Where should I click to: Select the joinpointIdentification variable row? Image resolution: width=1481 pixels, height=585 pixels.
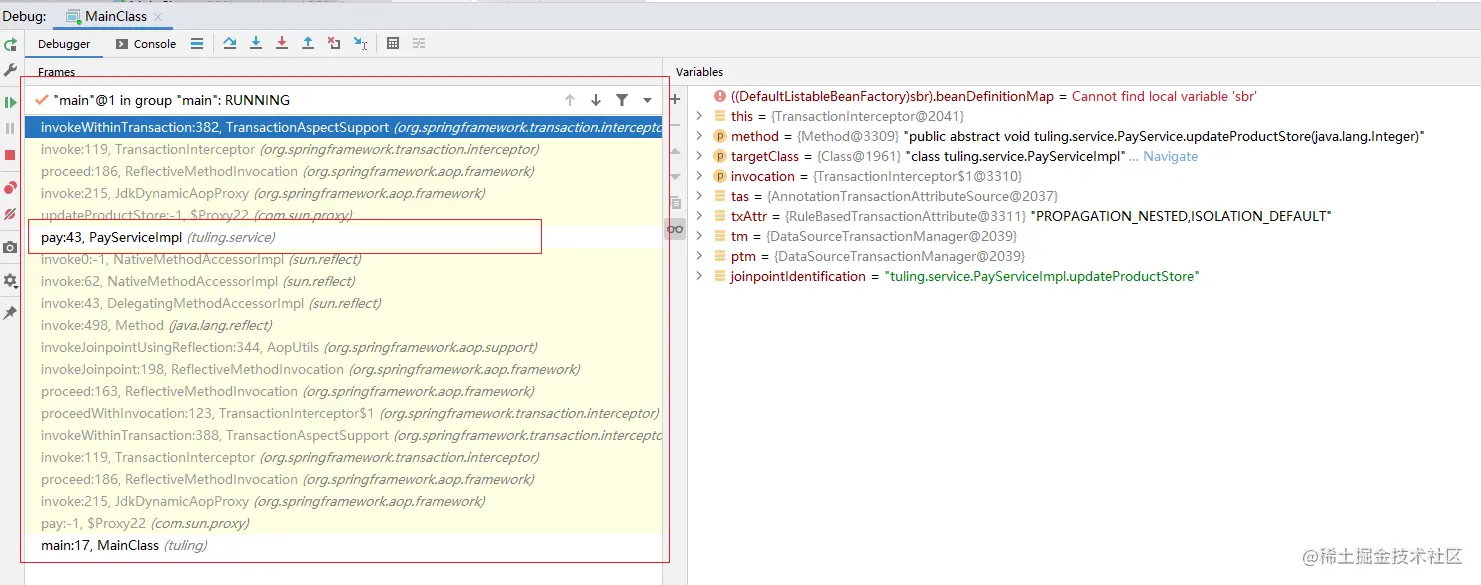(x=1085, y=276)
